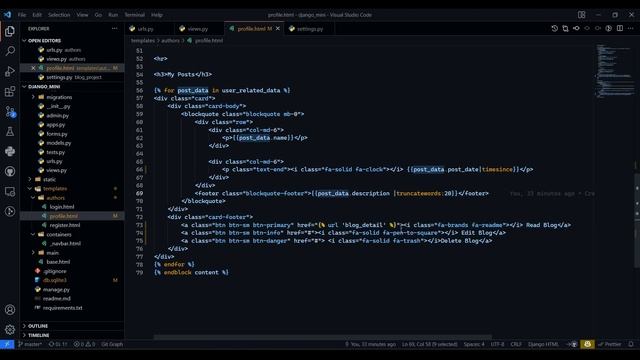Open the Edit menu
This screenshot has width=640, height=360.
click(37, 15)
